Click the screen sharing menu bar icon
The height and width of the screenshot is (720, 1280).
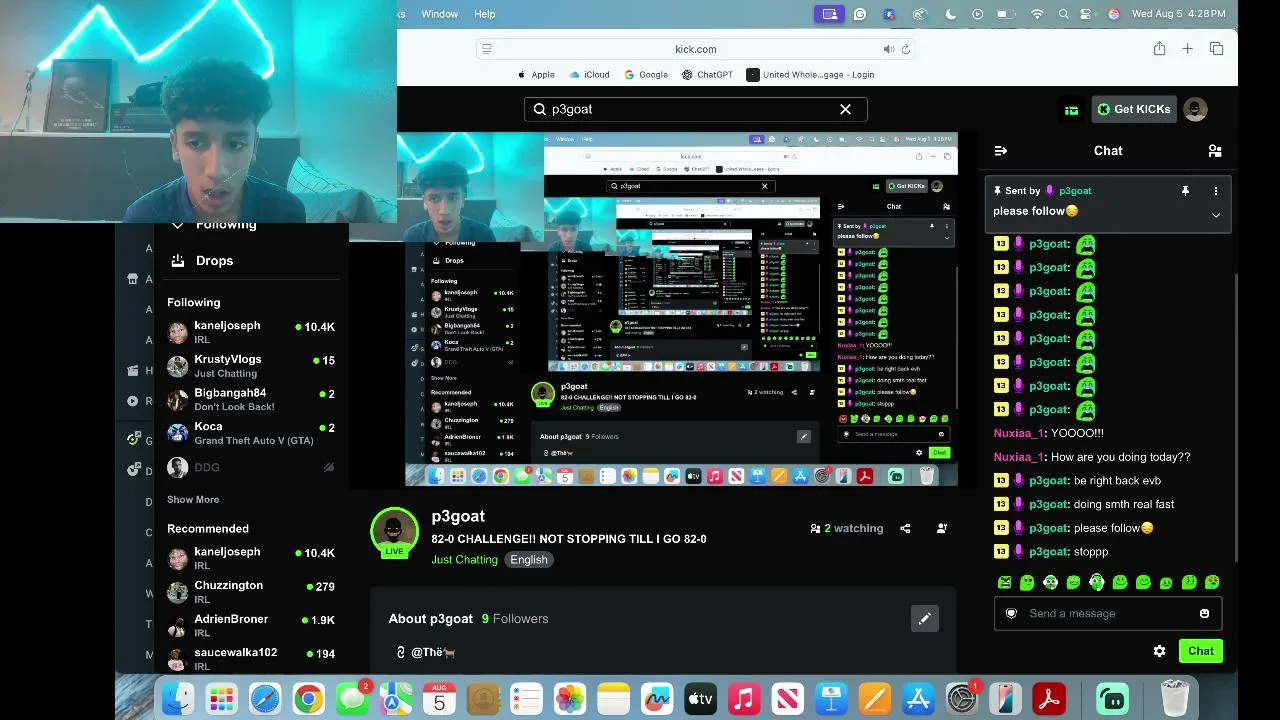point(829,14)
